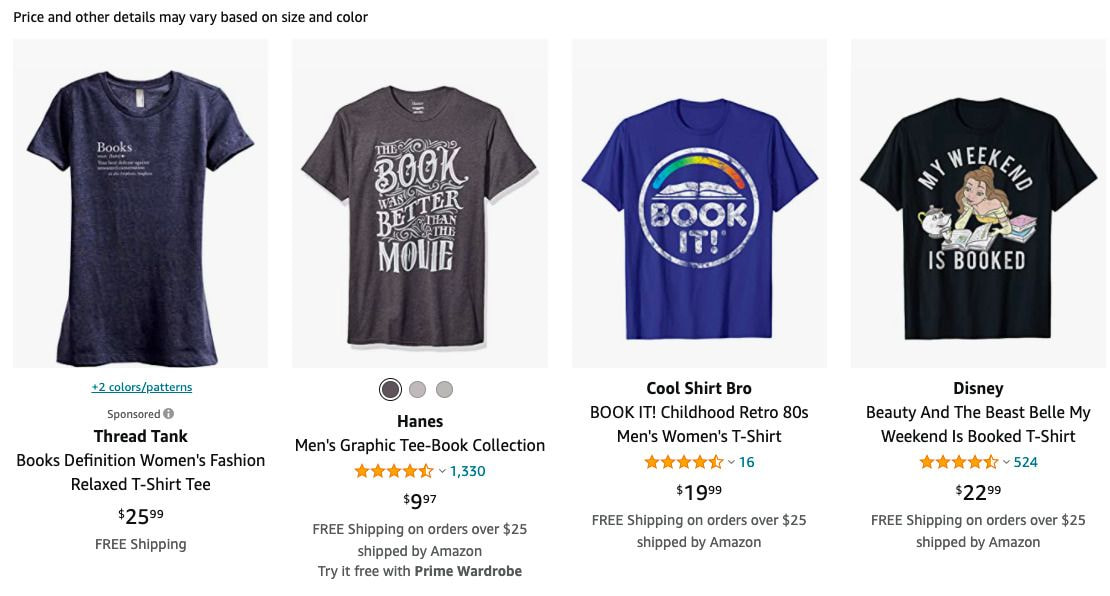Click the Cool Shirt Bro brand name
The width and height of the screenshot is (1110, 596).
[x=699, y=388]
